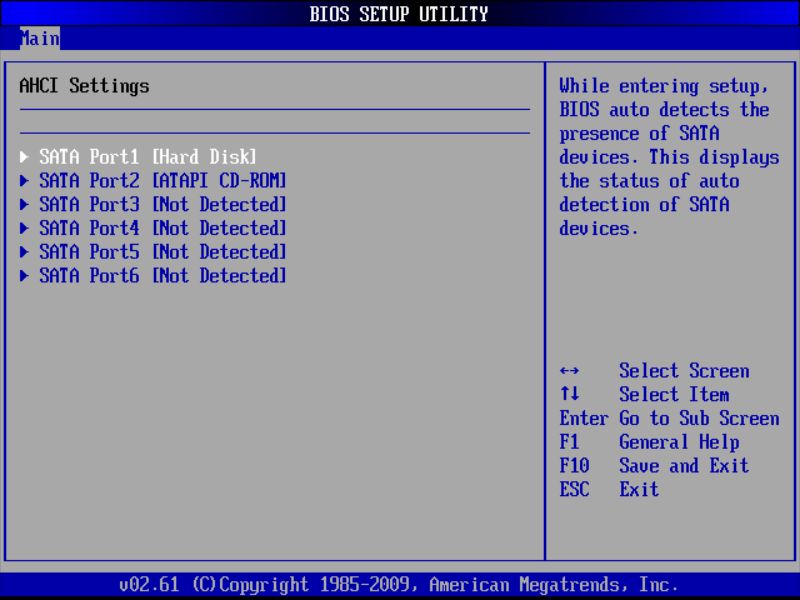
Task: Select SATA Port6 Not Detected entry
Action: [153, 276]
